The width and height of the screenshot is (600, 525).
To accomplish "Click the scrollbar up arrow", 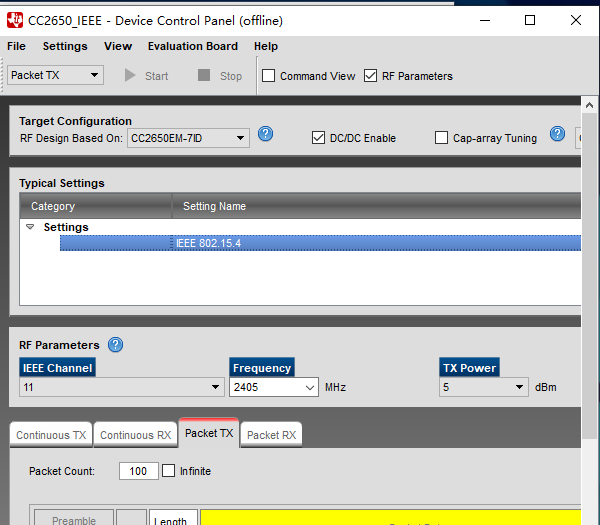I will [589, 105].
